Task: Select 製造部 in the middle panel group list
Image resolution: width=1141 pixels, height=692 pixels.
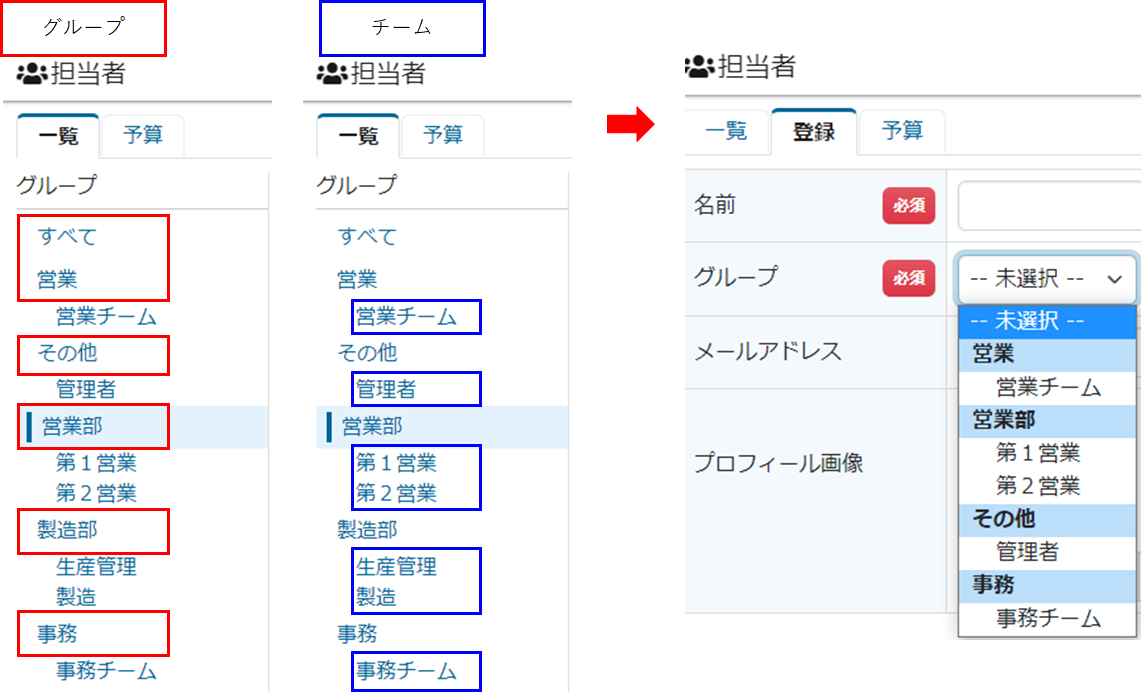Action: coord(367,530)
